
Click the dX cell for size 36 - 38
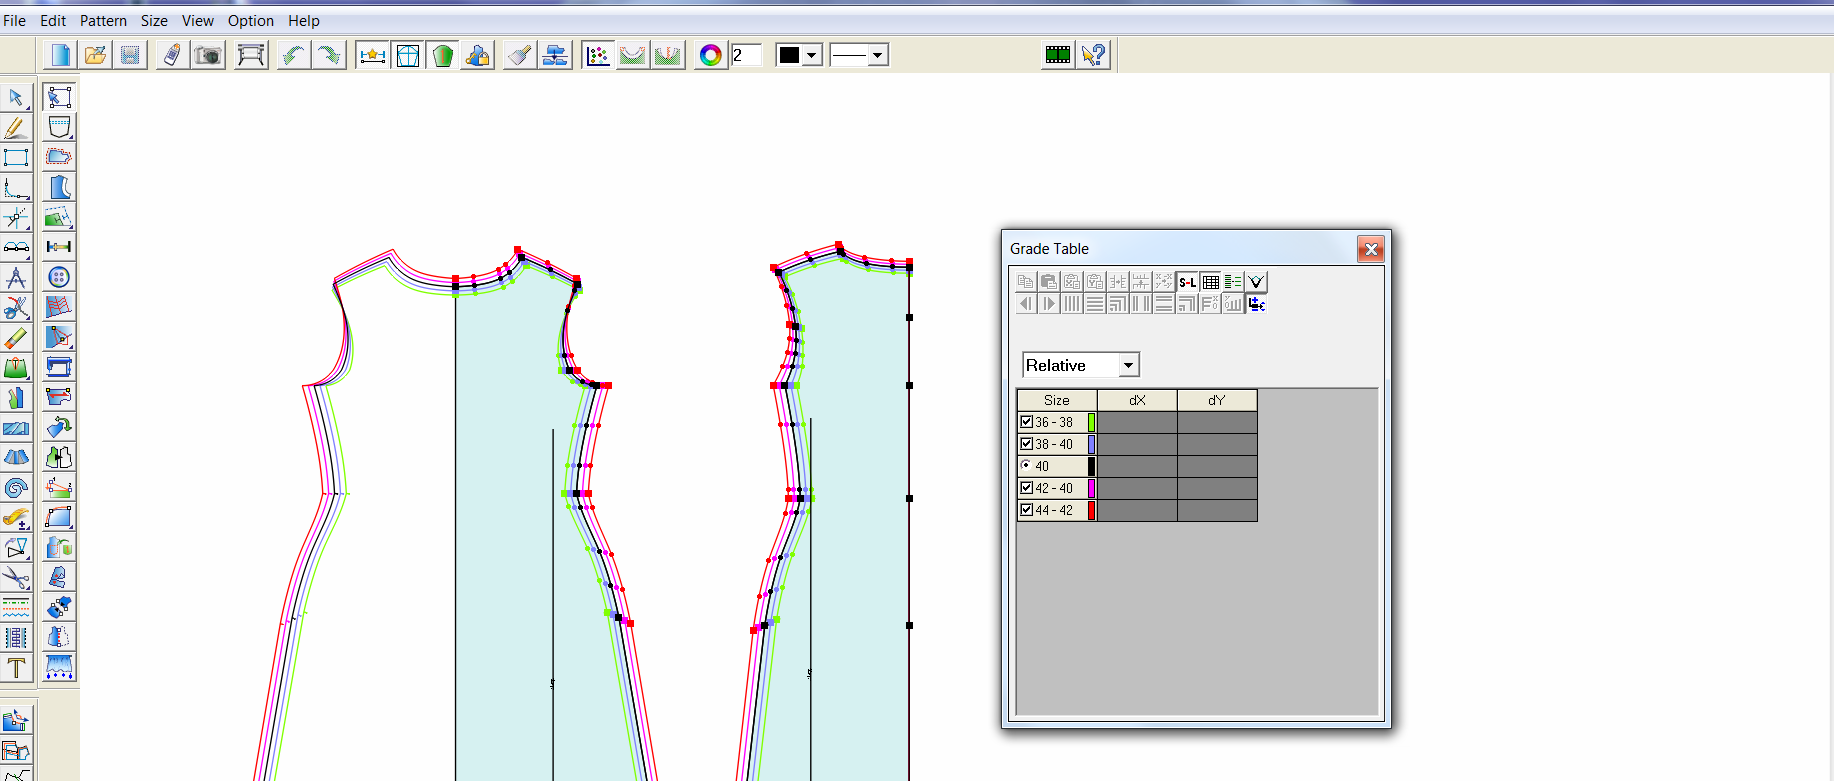tap(1137, 422)
